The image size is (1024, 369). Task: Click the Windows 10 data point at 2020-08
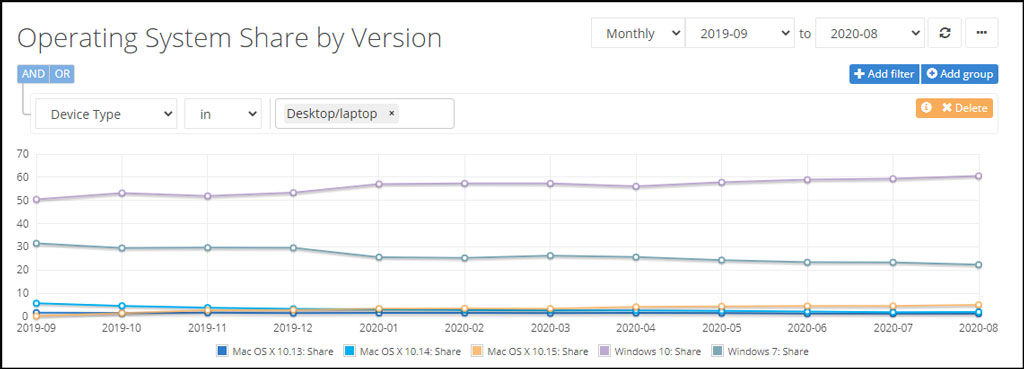(978, 176)
